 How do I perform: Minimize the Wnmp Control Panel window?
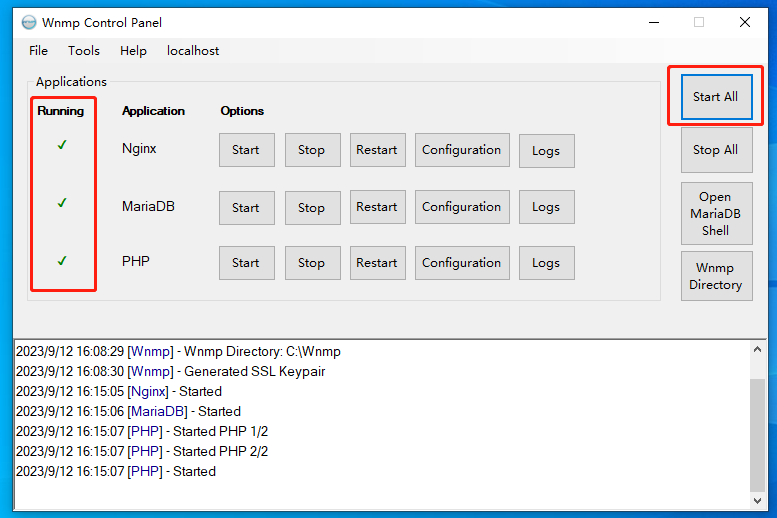(x=654, y=22)
